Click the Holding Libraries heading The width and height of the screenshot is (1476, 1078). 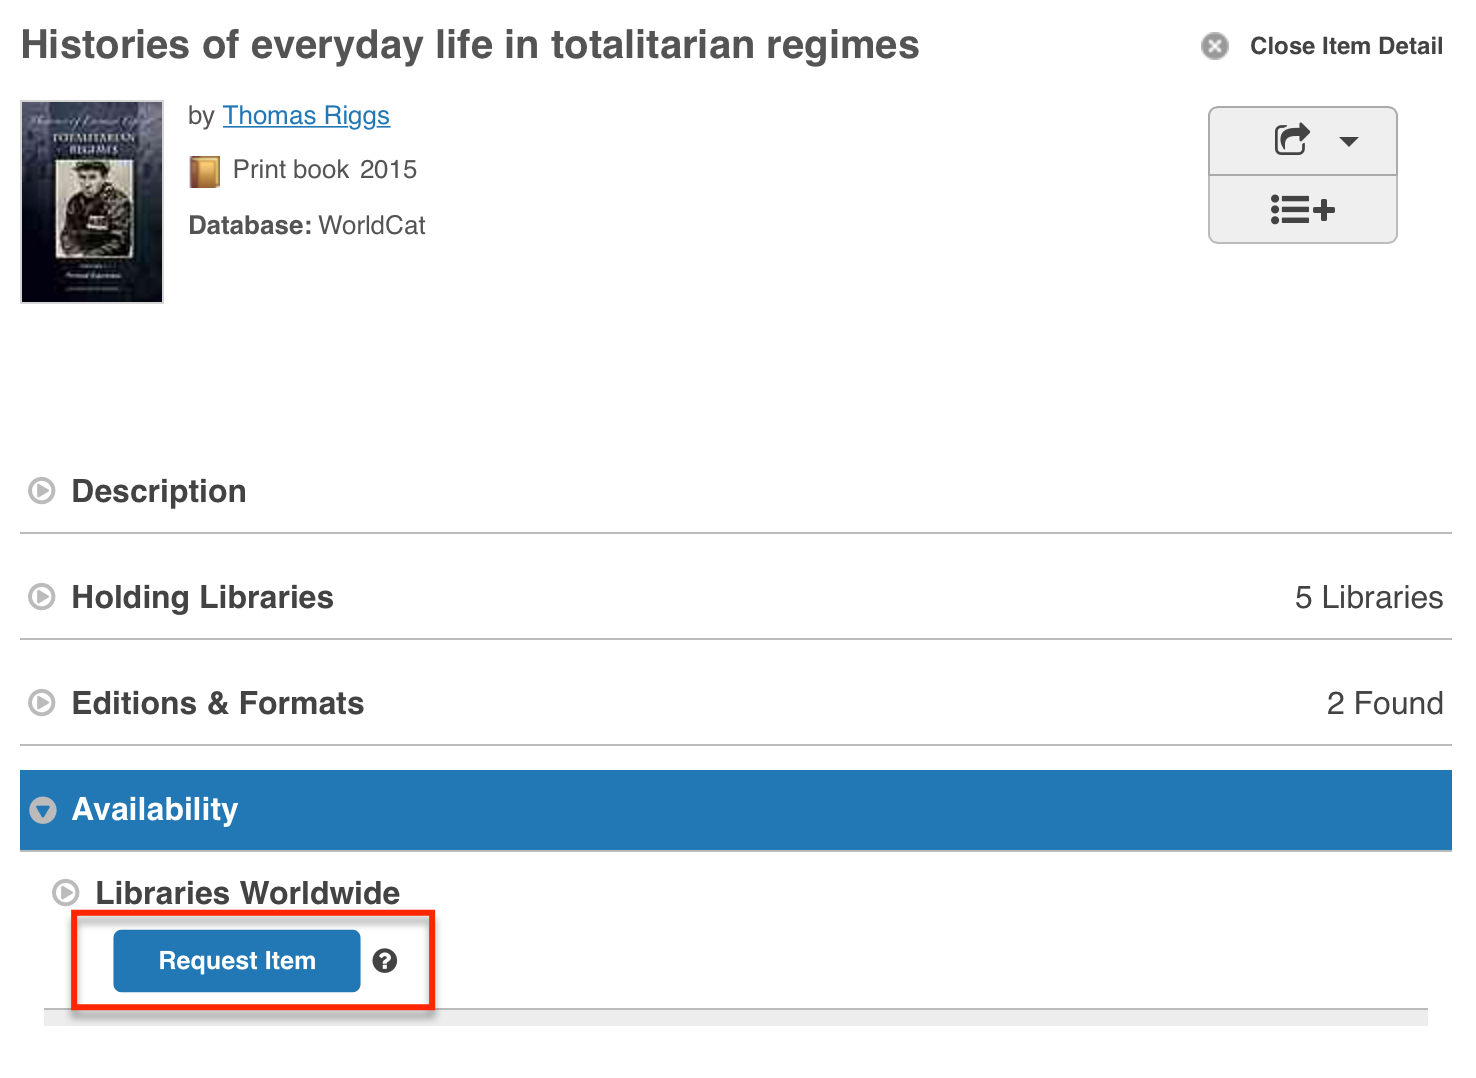tap(202, 597)
